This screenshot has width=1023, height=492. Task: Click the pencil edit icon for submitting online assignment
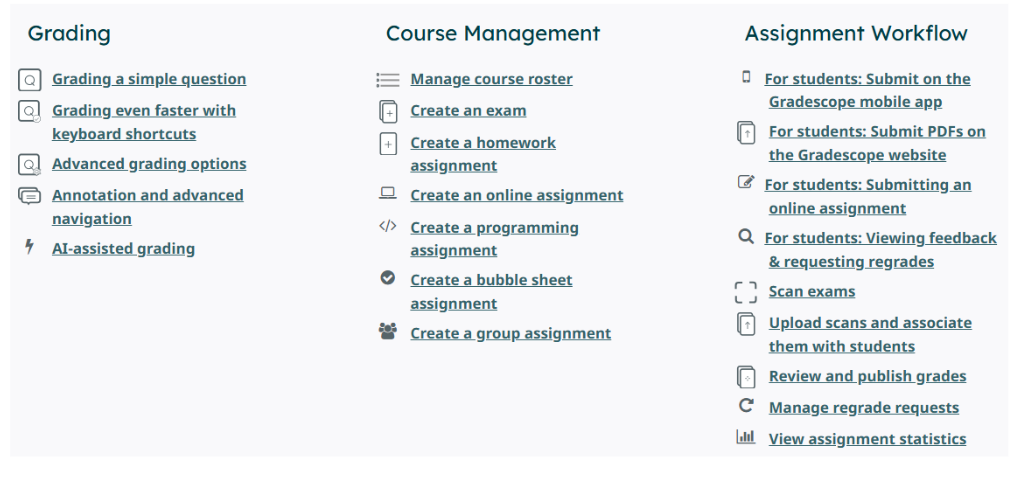[x=746, y=182]
